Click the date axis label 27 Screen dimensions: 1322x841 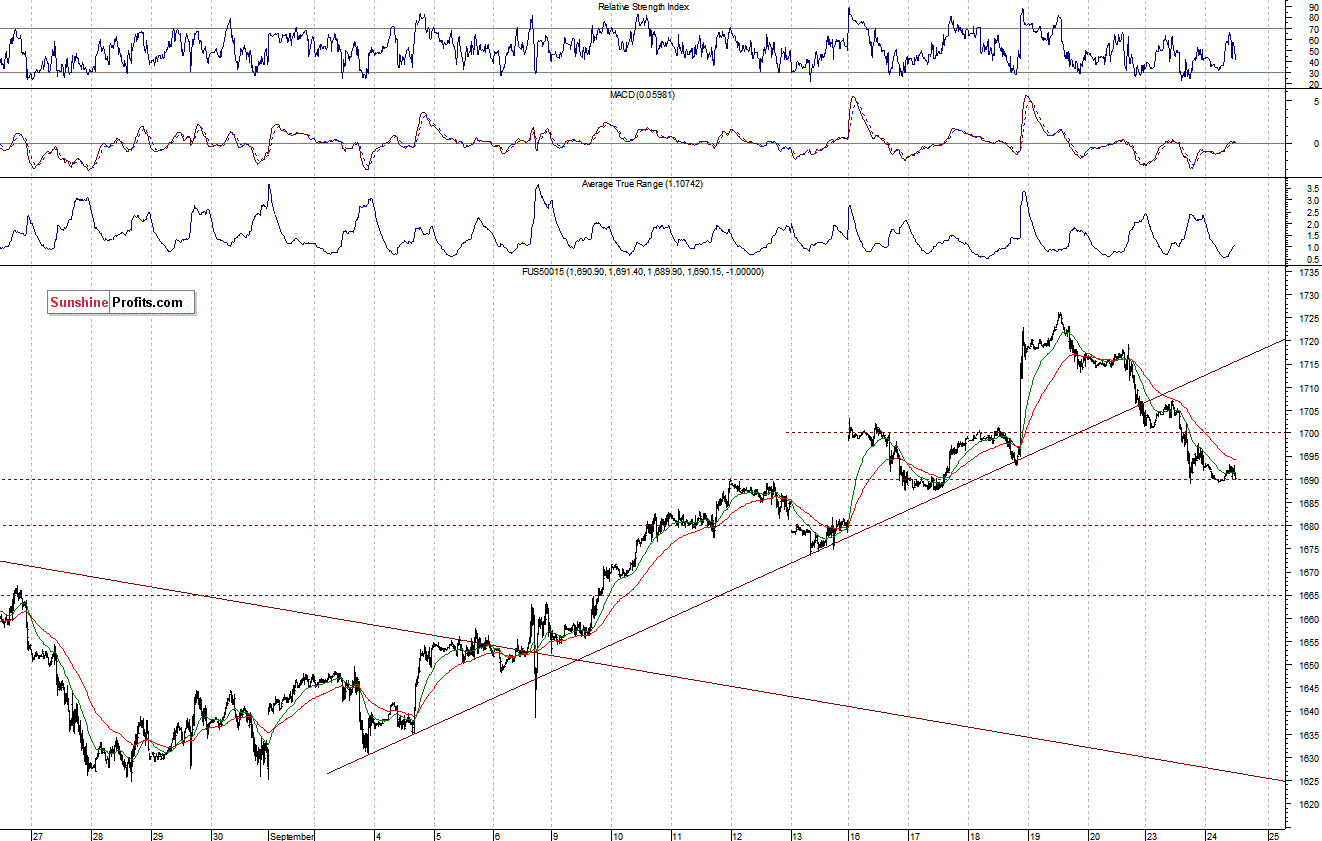38,835
